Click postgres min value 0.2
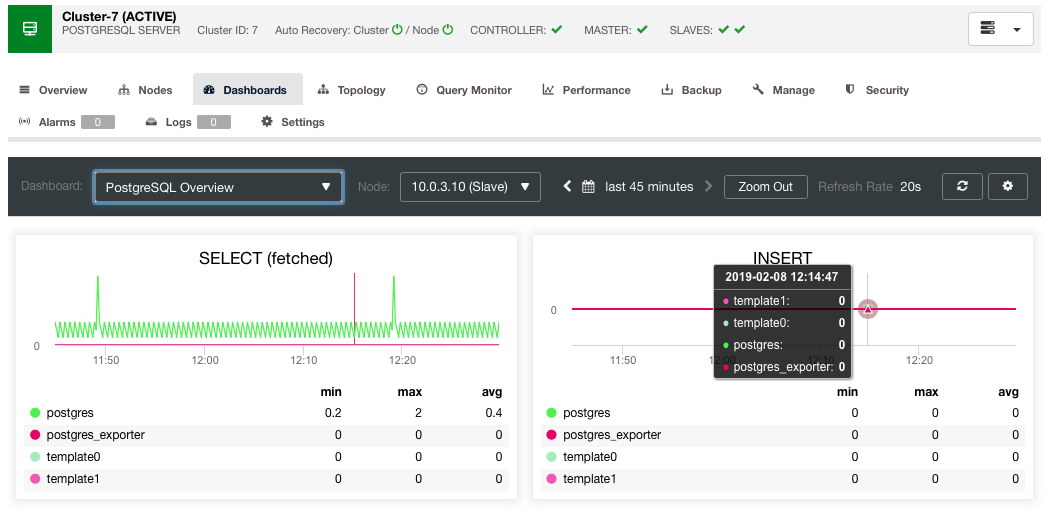 click(x=333, y=413)
